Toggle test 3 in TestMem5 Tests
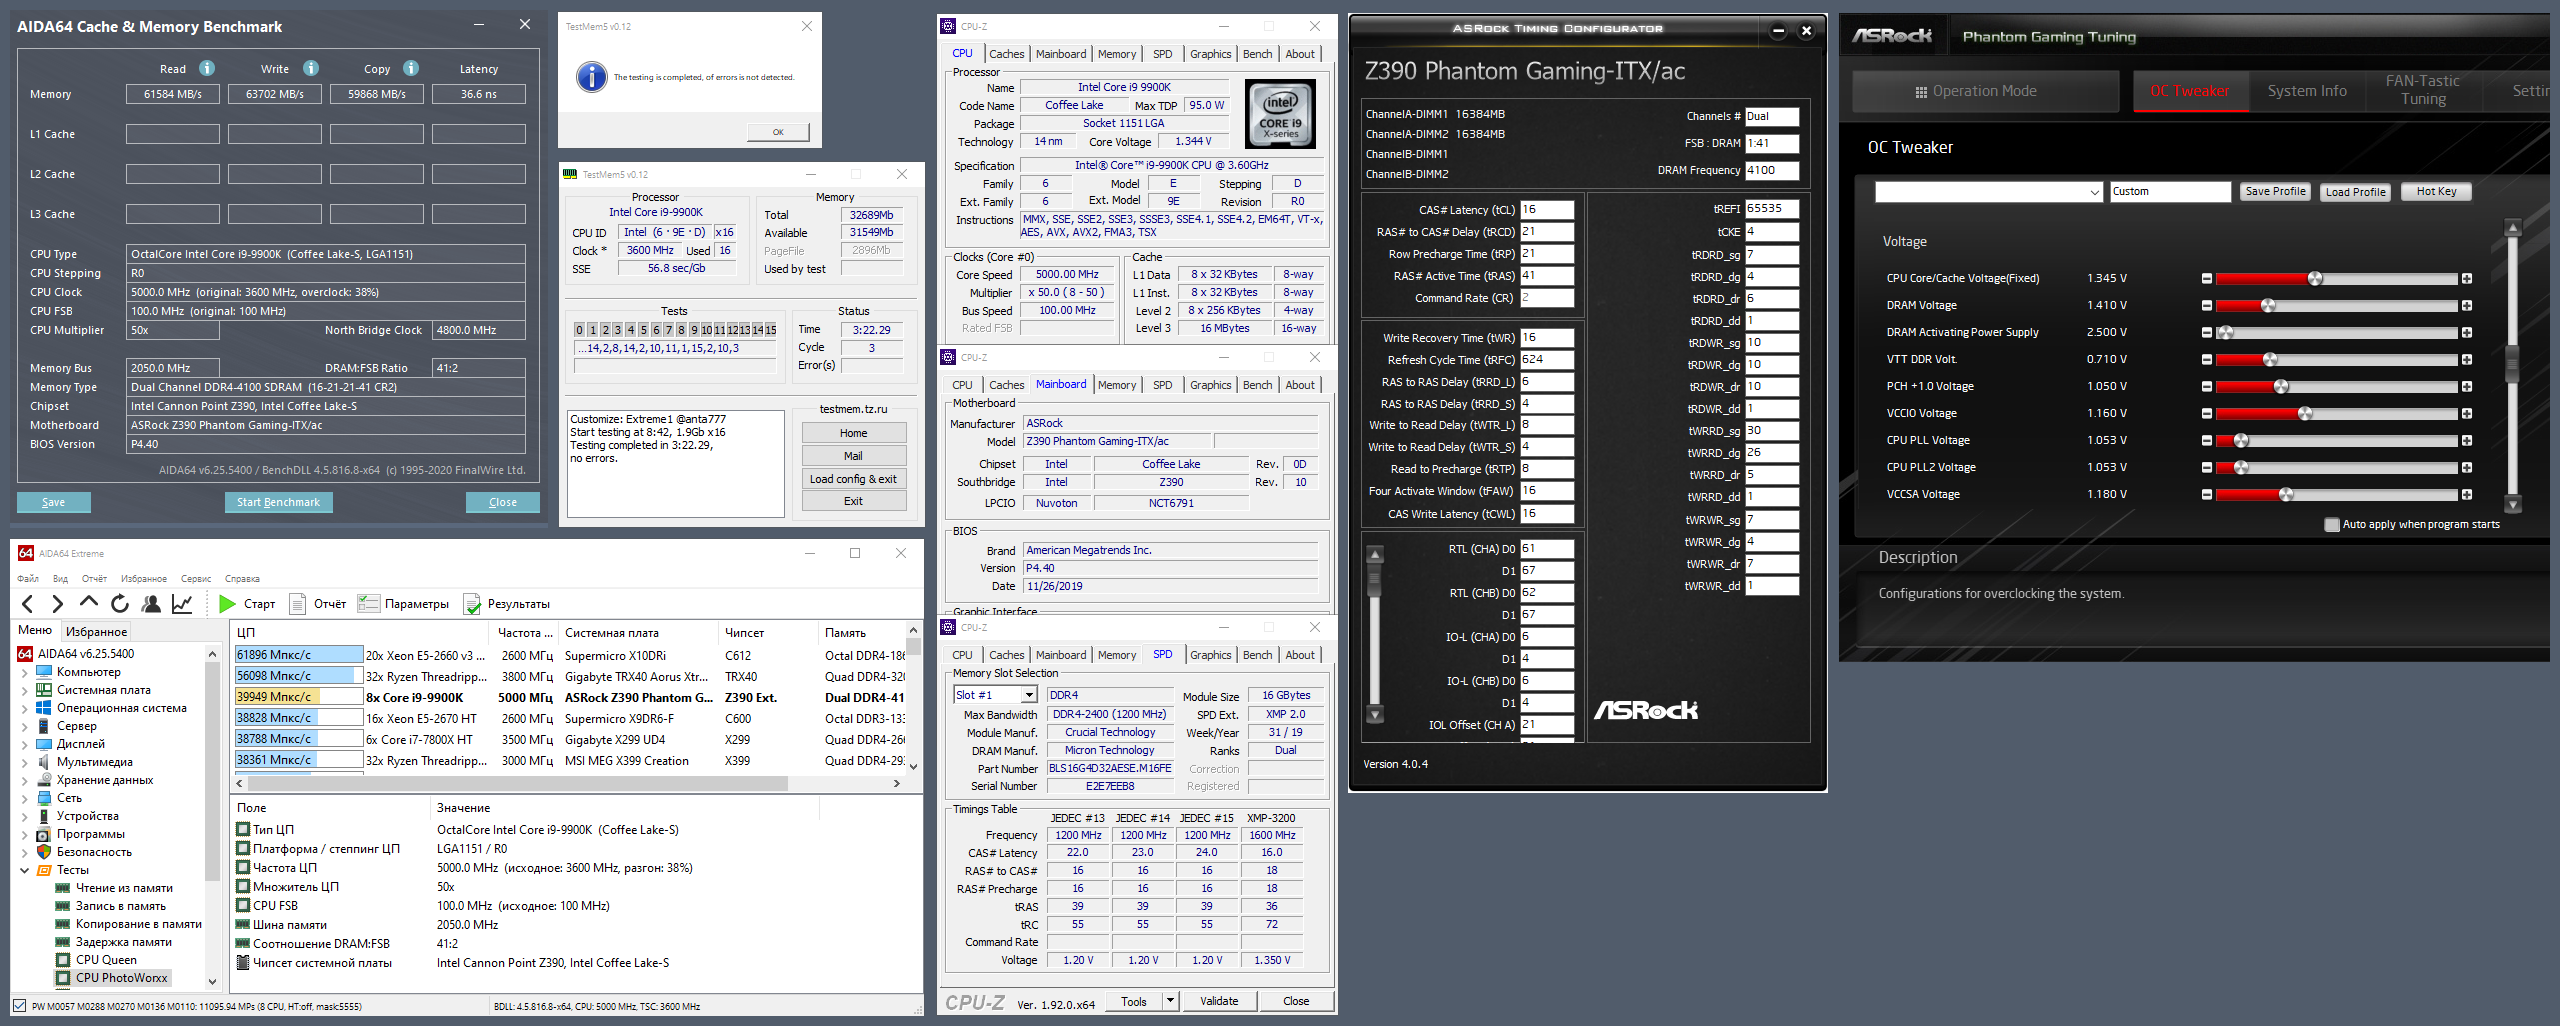 pyautogui.click(x=617, y=329)
